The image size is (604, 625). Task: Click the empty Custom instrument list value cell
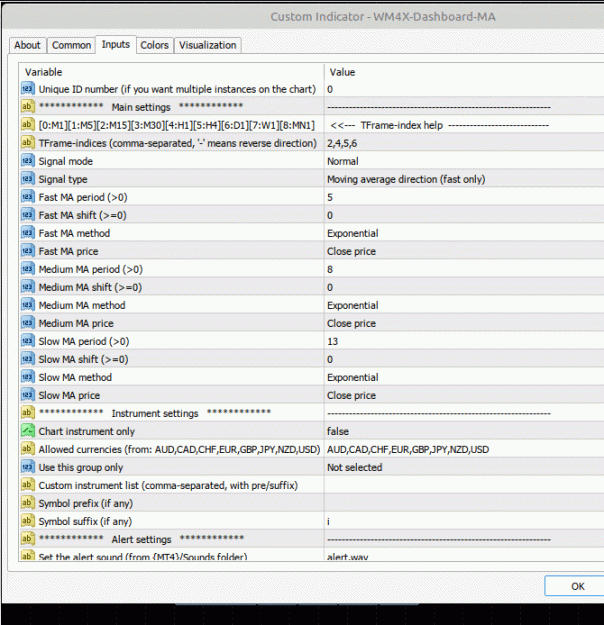[x=464, y=485]
